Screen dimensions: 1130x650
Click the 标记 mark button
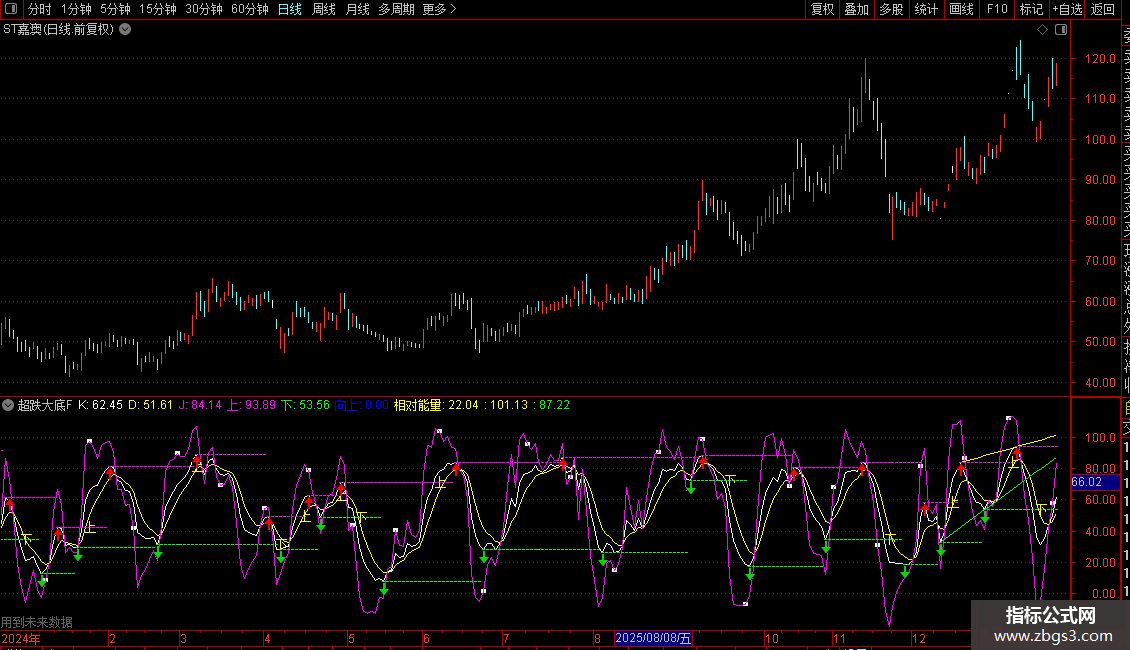[1031, 9]
